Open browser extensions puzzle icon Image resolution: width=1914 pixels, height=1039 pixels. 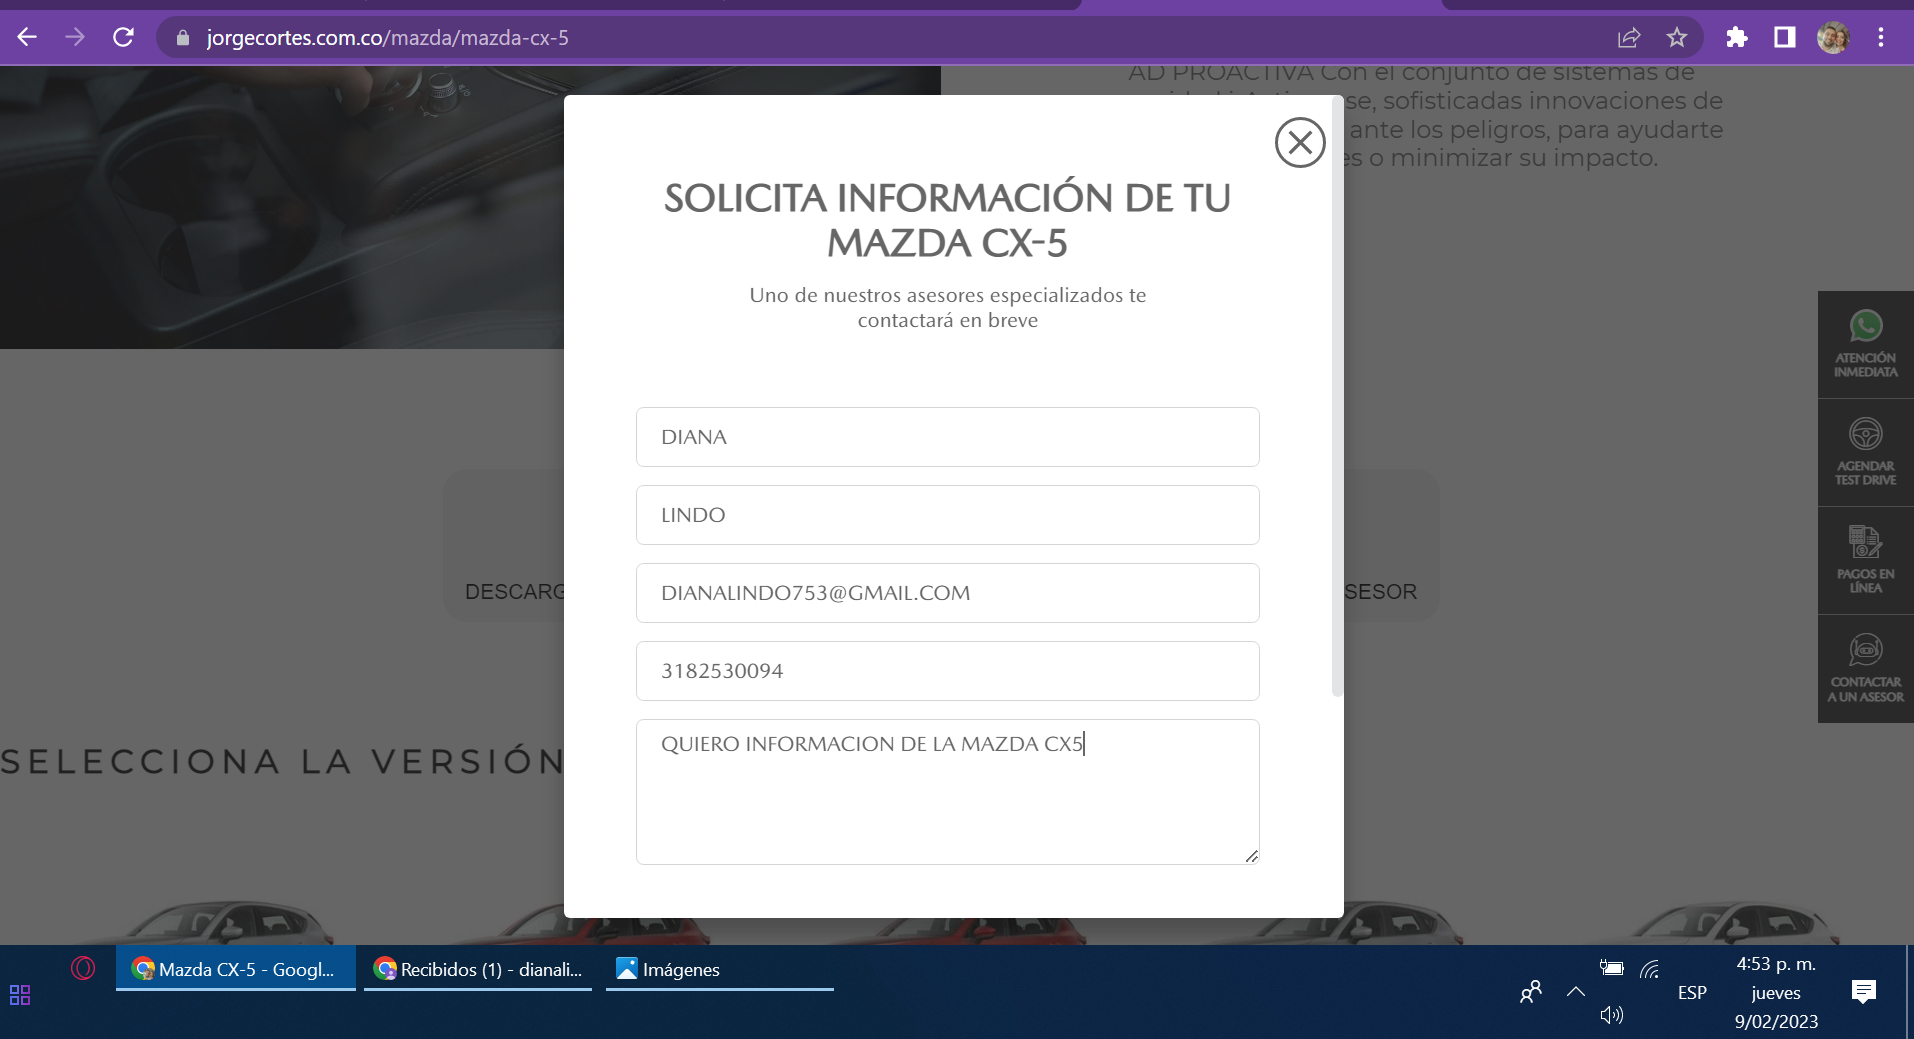click(x=1737, y=38)
